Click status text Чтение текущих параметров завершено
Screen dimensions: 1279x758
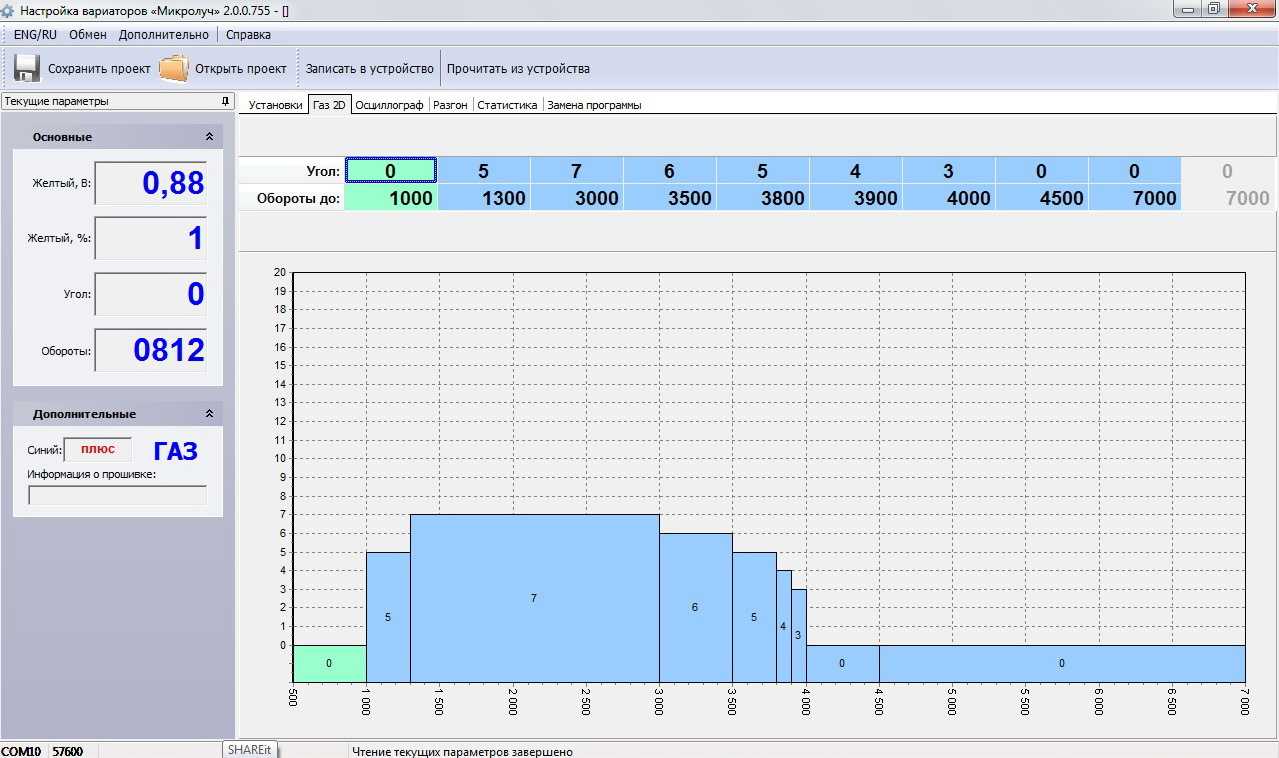(462, 751)
